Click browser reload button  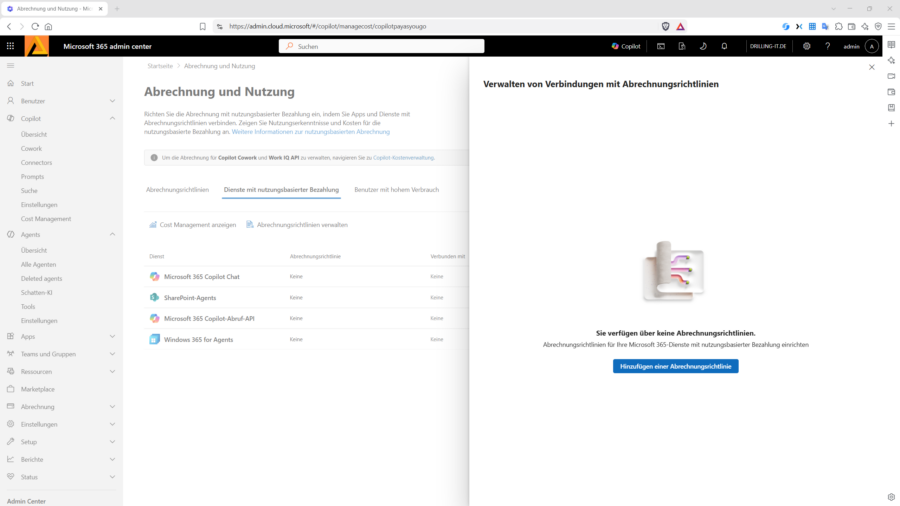(35, 26)
